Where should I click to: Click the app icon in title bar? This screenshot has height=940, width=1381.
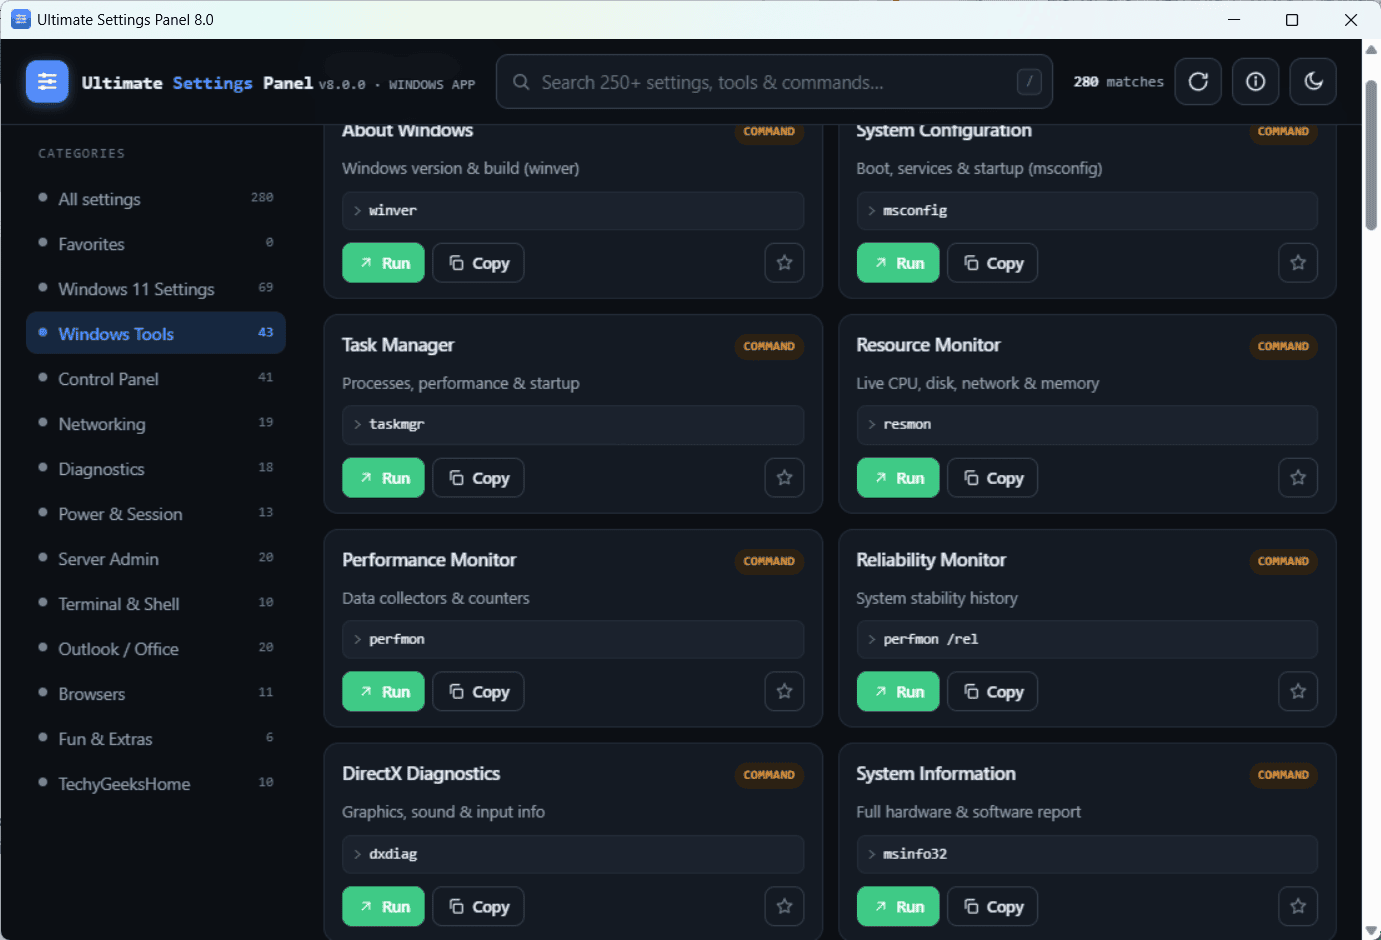(20, 19)
